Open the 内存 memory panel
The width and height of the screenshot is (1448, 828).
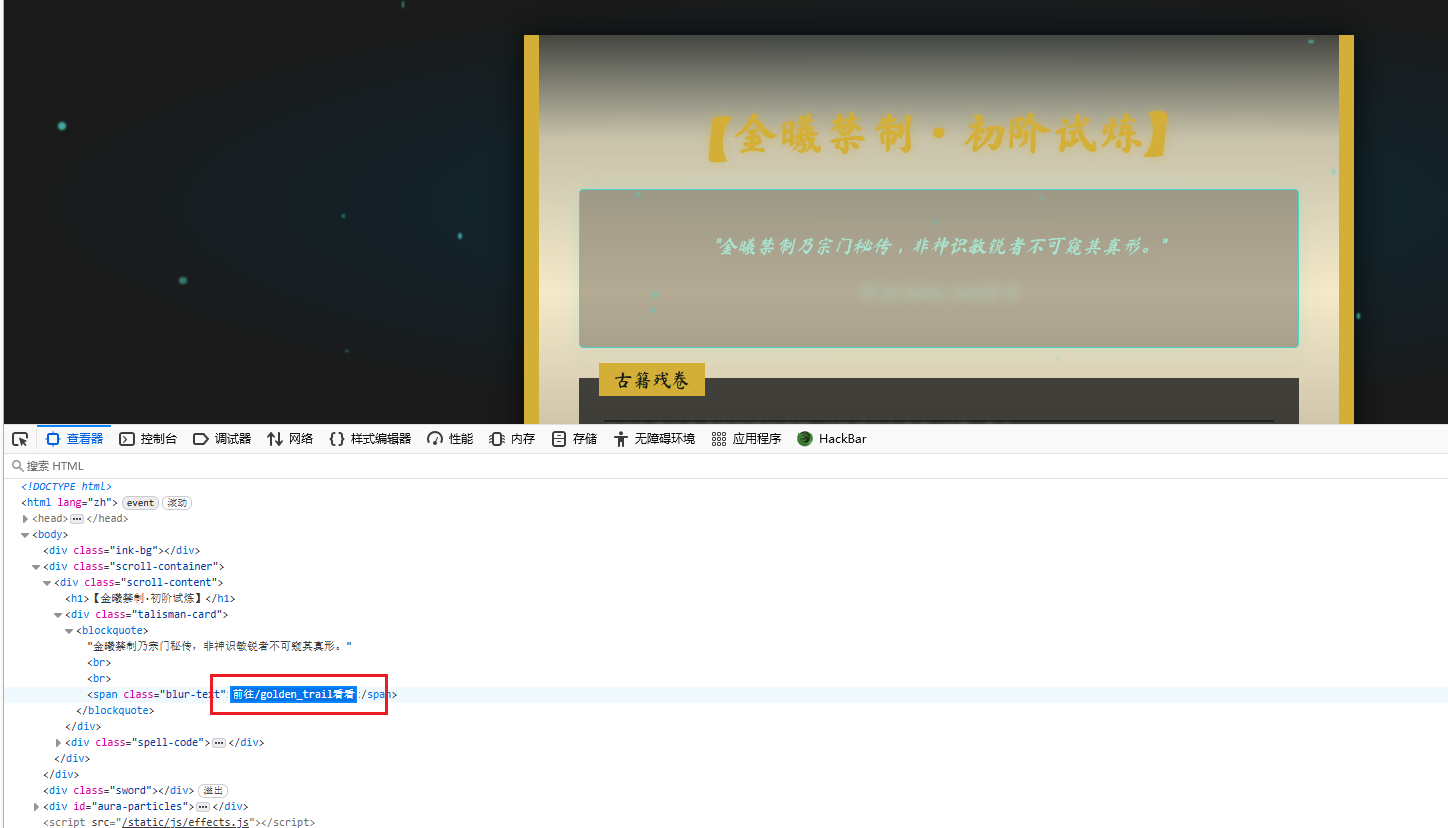[x=512, y=439]
